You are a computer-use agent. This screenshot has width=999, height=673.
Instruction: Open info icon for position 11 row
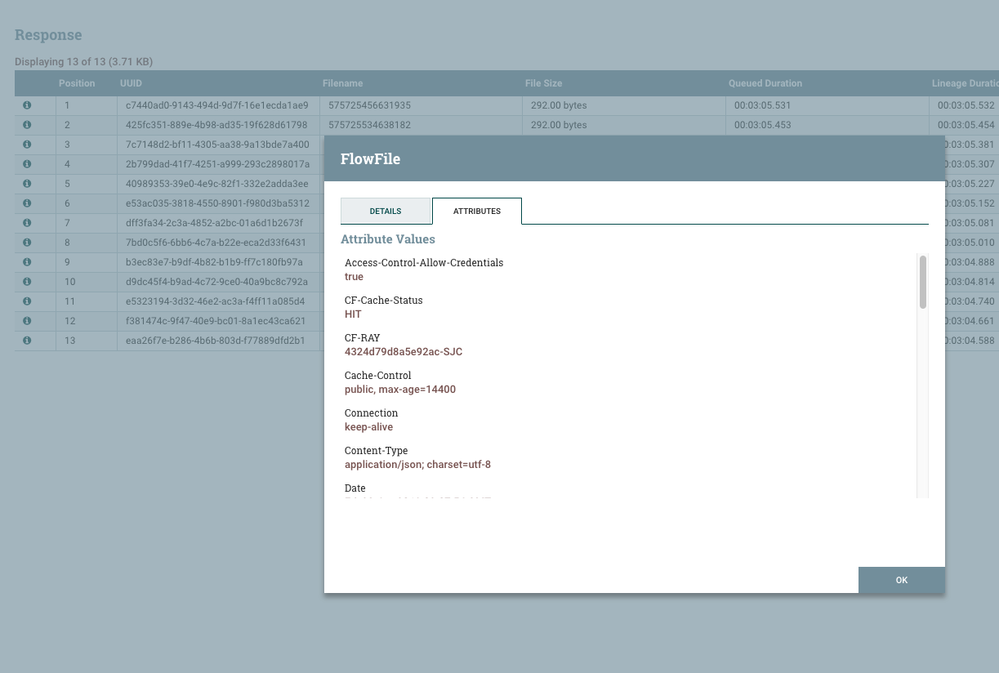click(x=27, y=301)
